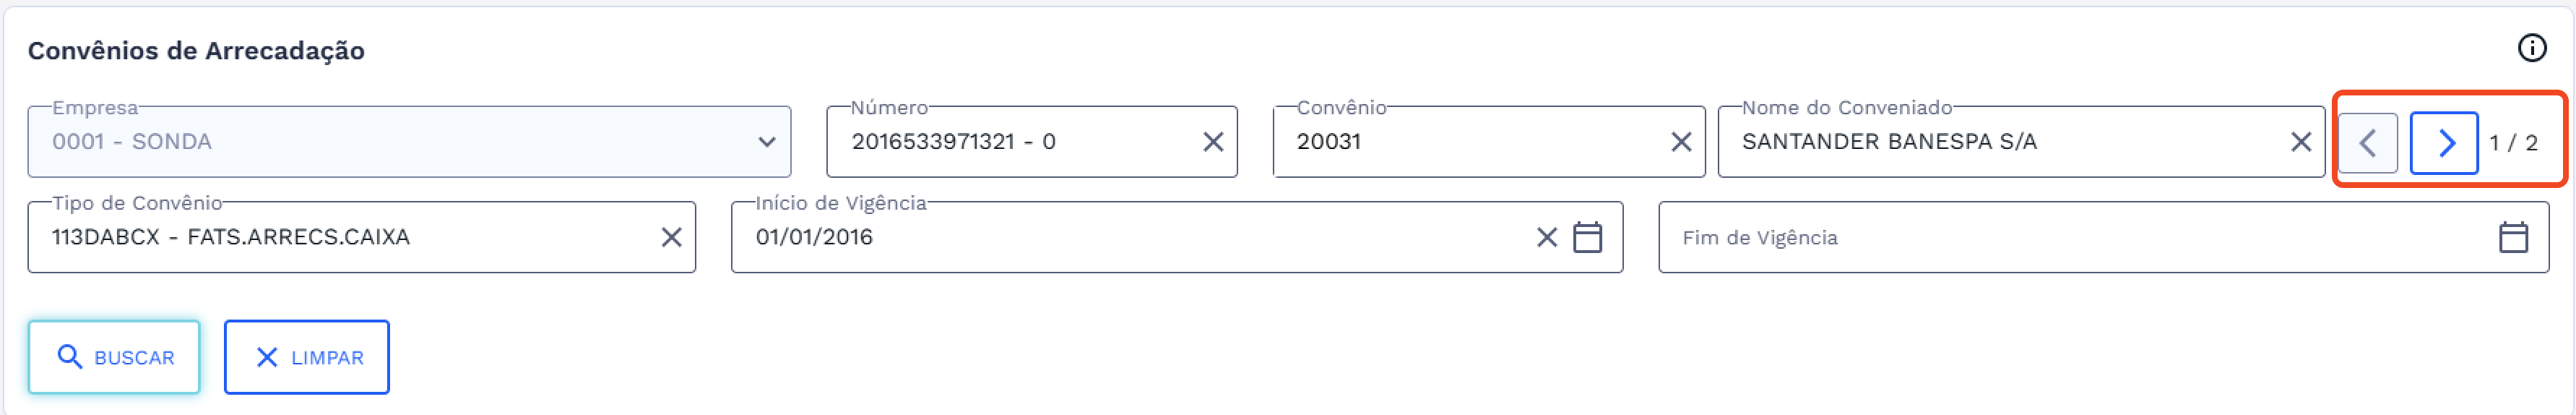Image resolution: width=2576 pixels, height=415 pixels.
Task: Focus the Número input field
Action: pyautogui.click(x=1010, y=142)
